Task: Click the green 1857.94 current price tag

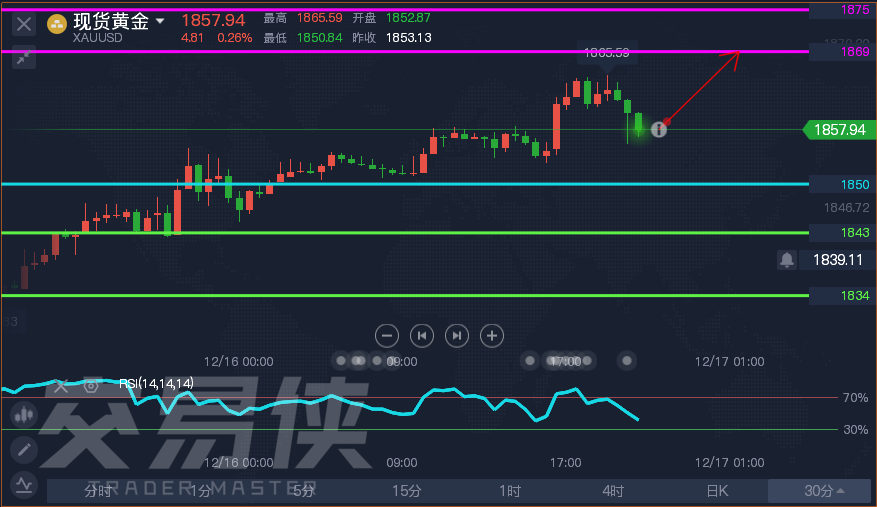Action: [x=838, y=130]
